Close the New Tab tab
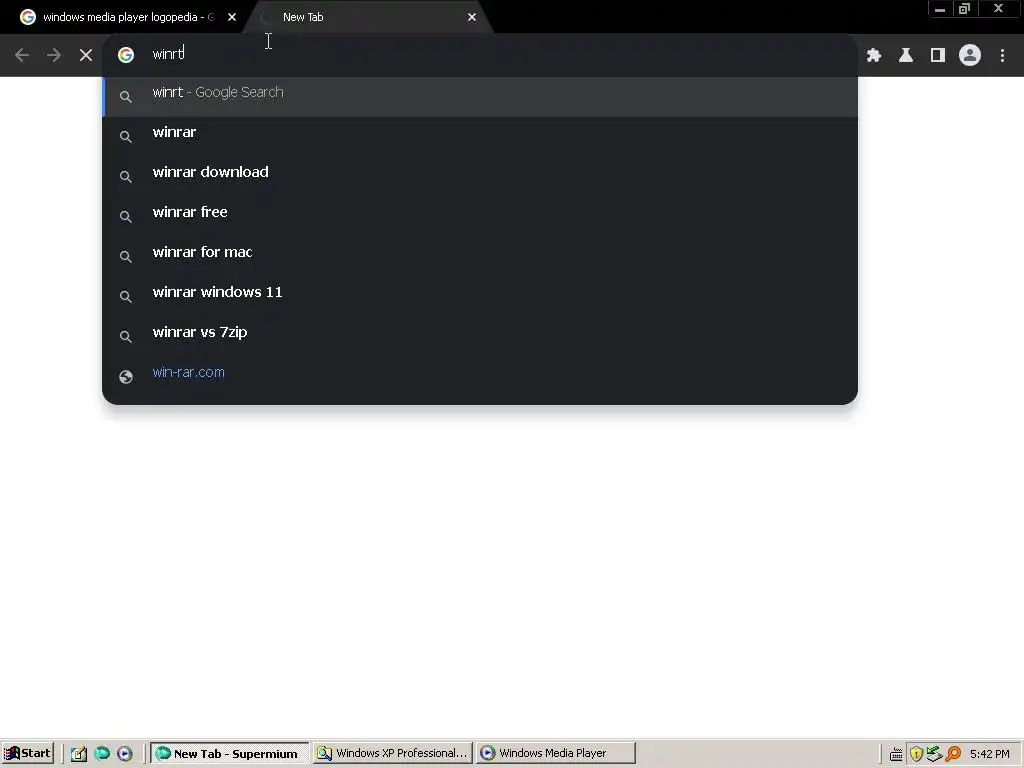Image resolution: width=1024 pixels, height=768 pixels. (x=472, y=17)
